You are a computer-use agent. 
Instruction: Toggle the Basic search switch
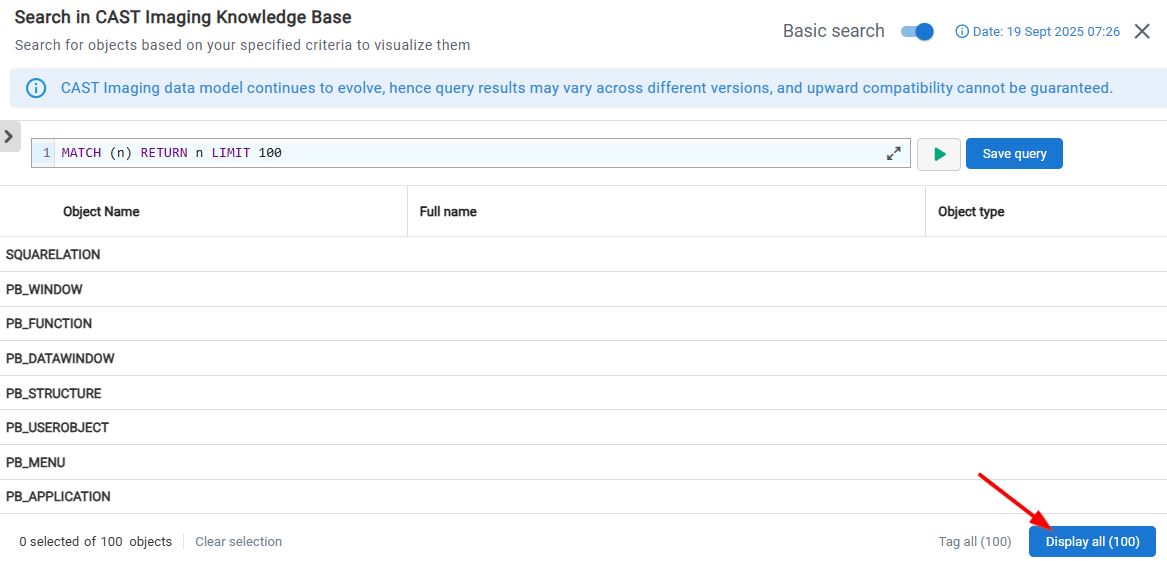(x=917, y=32)
